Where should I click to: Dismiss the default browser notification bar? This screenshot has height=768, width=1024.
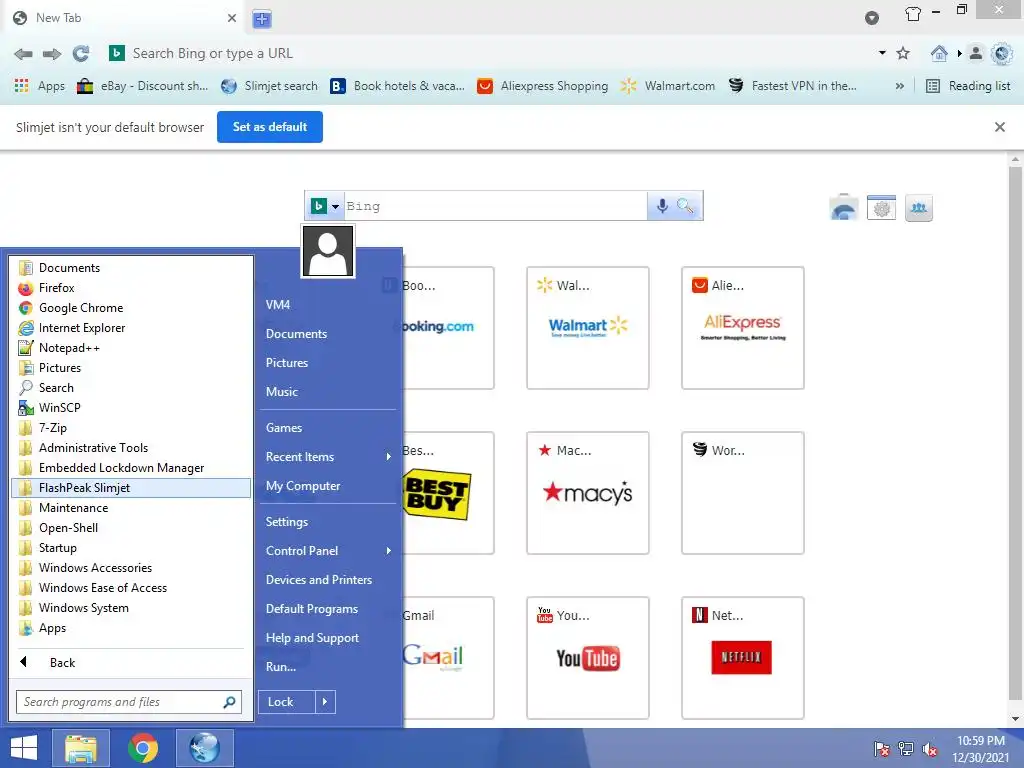999,127
